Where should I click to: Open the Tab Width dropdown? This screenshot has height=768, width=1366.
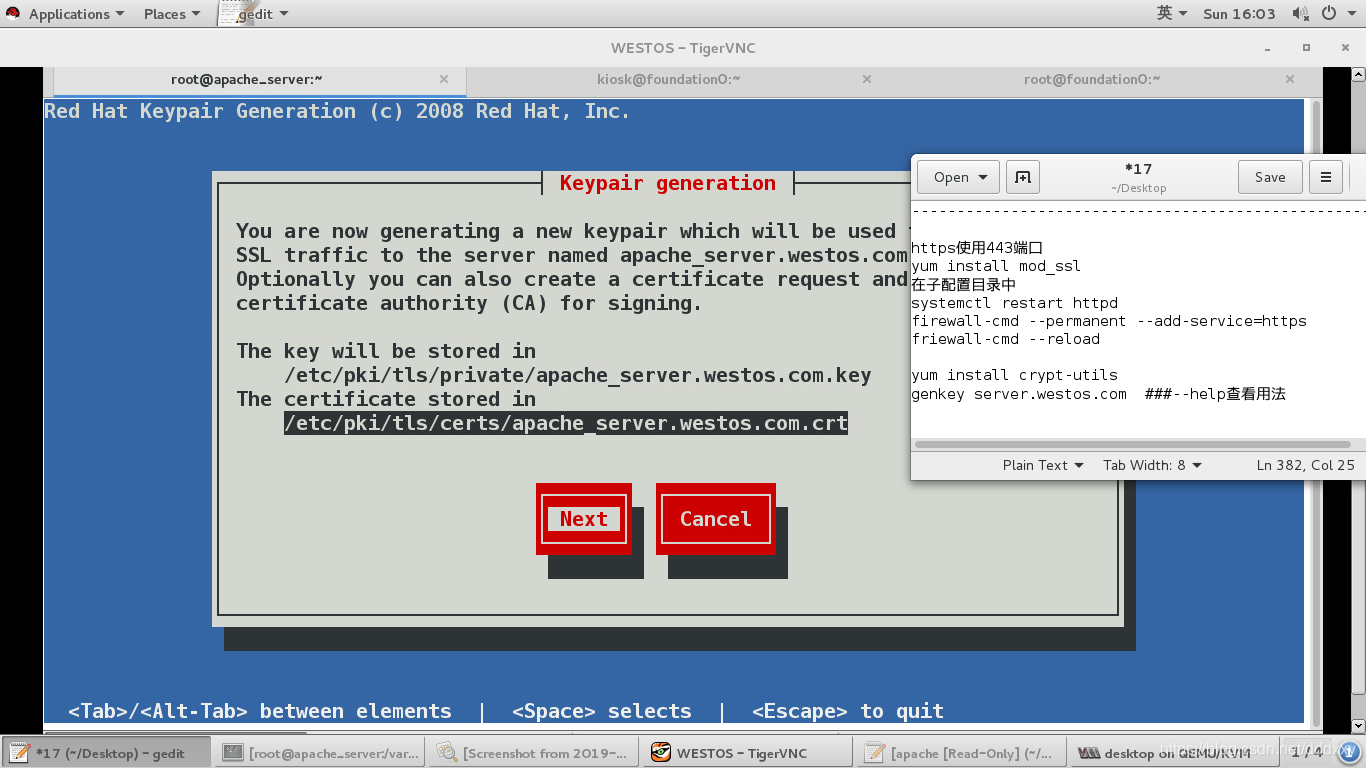pyautogui.click(x=1152, y=465)
